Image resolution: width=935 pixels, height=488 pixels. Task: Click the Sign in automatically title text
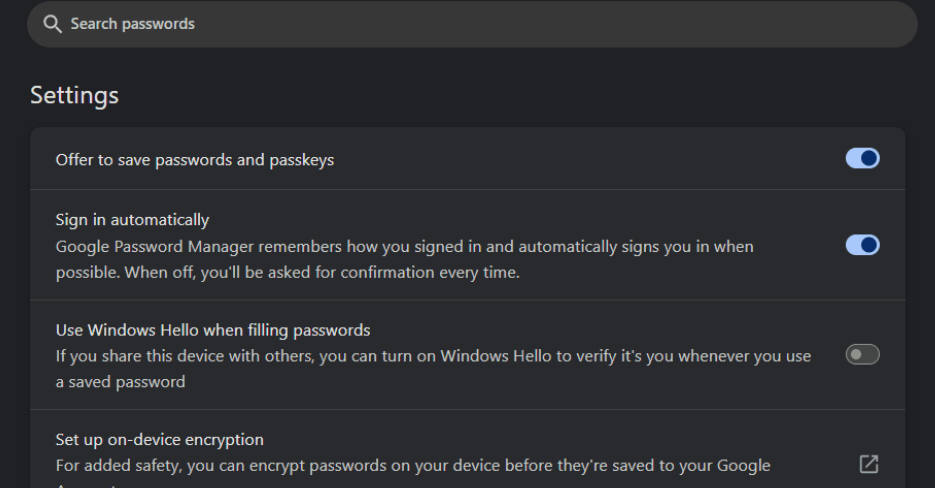coord(132,219)
